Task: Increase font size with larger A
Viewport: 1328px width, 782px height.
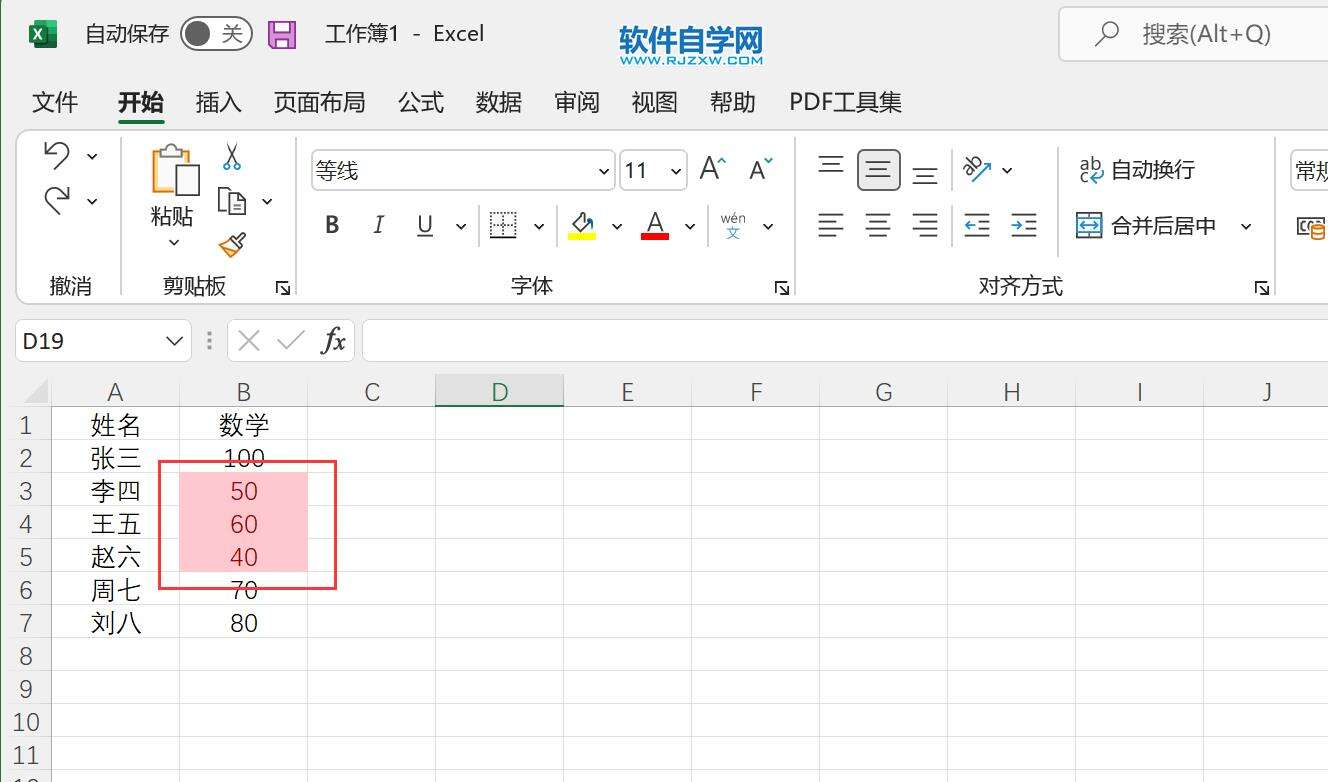Action: (713, 169)
